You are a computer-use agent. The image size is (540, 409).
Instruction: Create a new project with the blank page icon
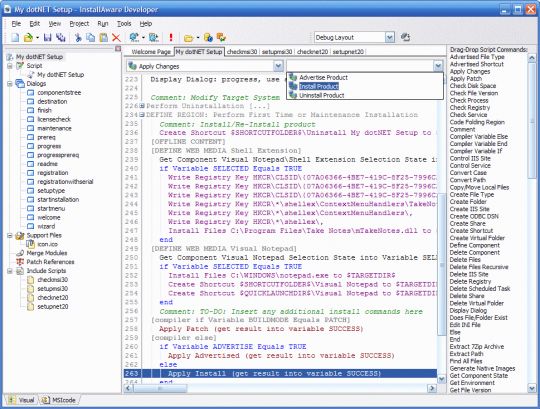point(15,37)
